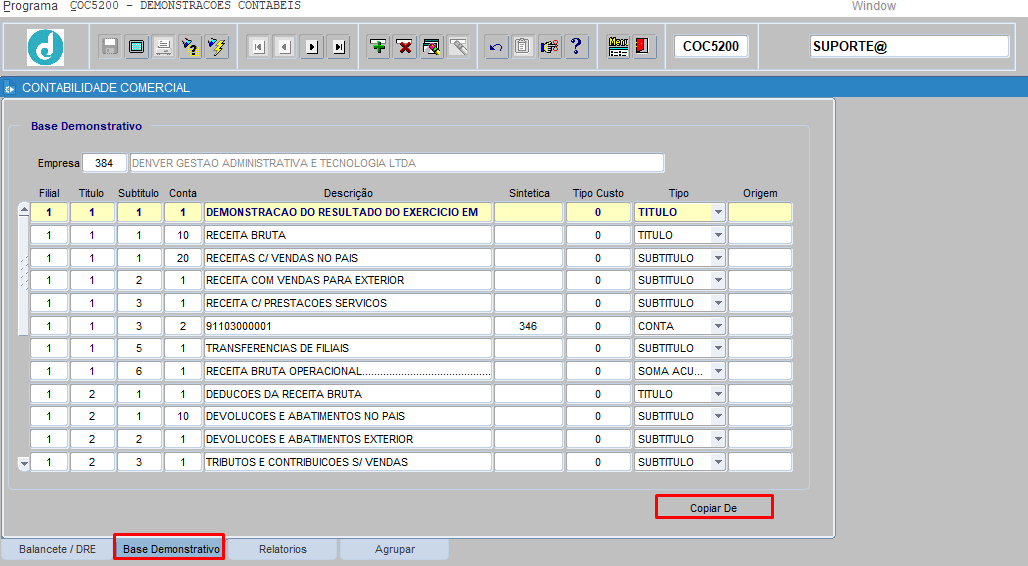
Task: Switch to Balancete / DRE tab
Action: [x=57, y=549]
